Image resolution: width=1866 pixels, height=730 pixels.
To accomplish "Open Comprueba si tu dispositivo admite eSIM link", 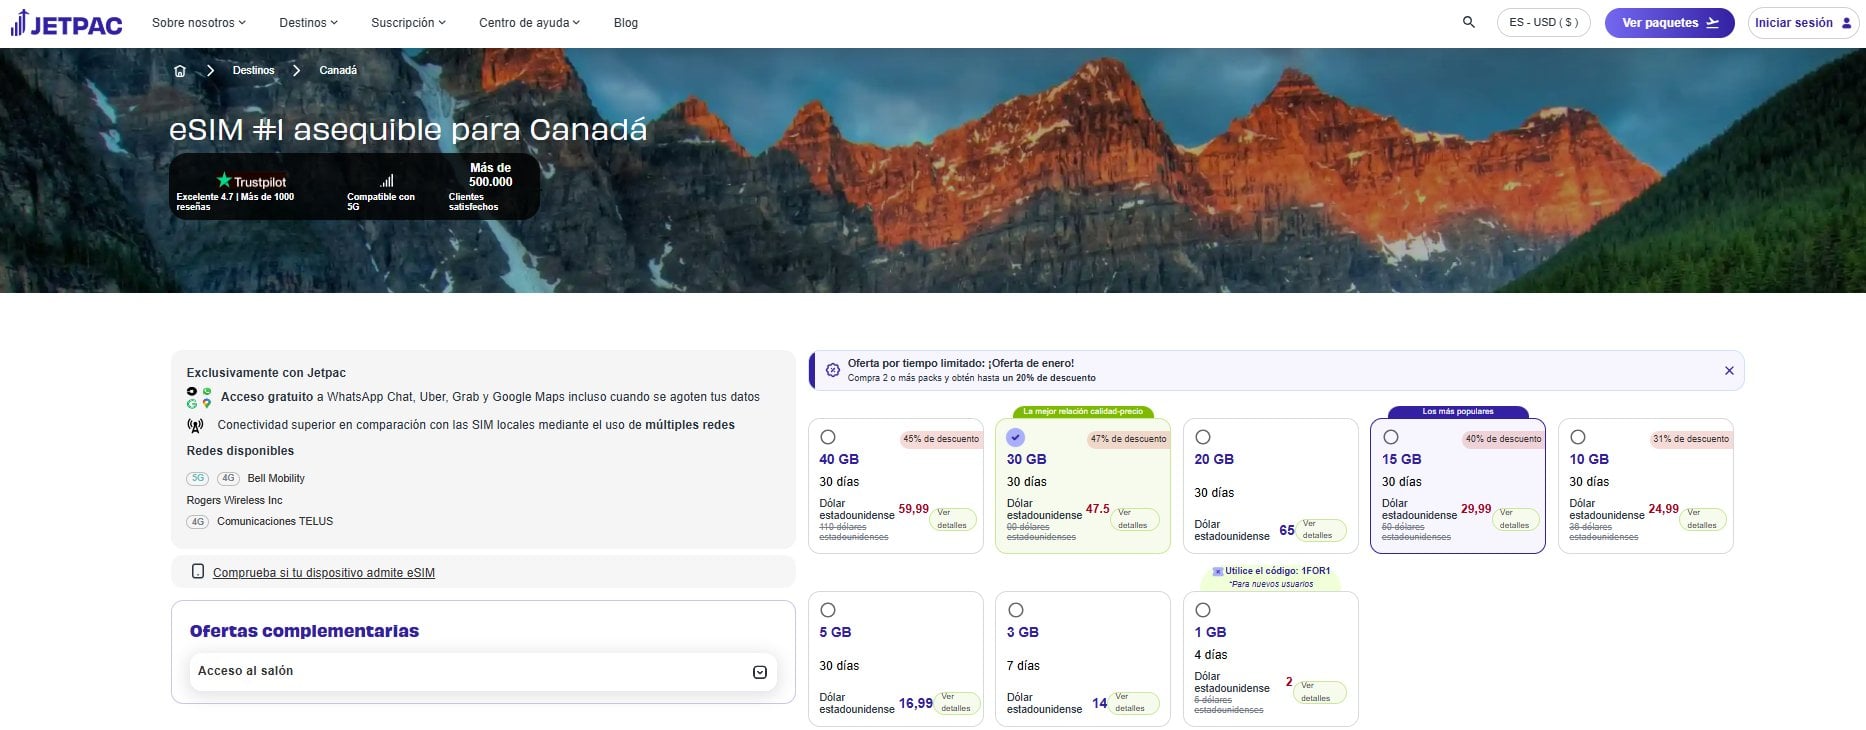I will coord(323,573).
